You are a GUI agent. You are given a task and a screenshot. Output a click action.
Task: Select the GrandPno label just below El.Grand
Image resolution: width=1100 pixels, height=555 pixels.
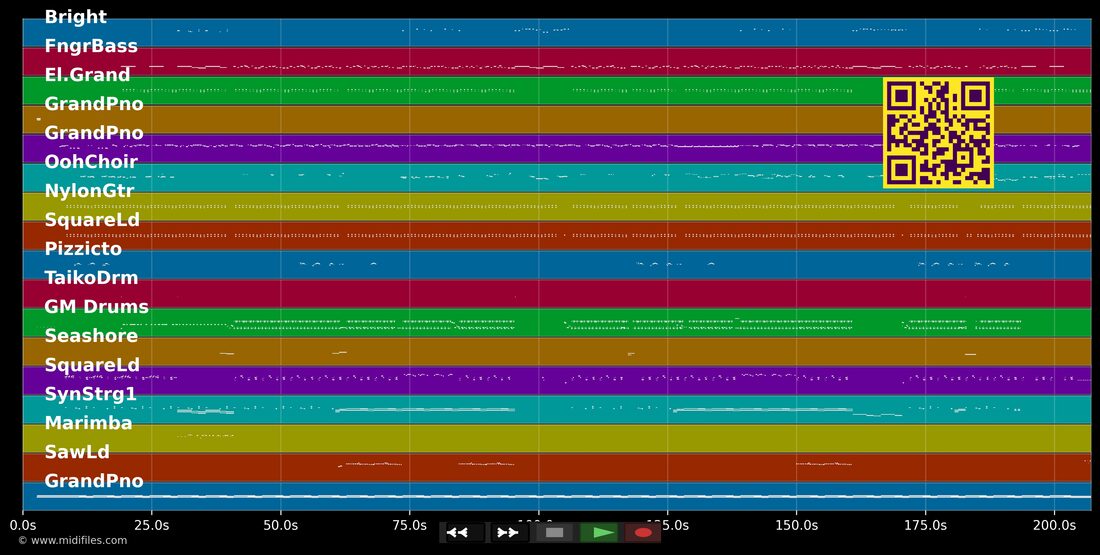pyautogui.click(x=94, y=104)
